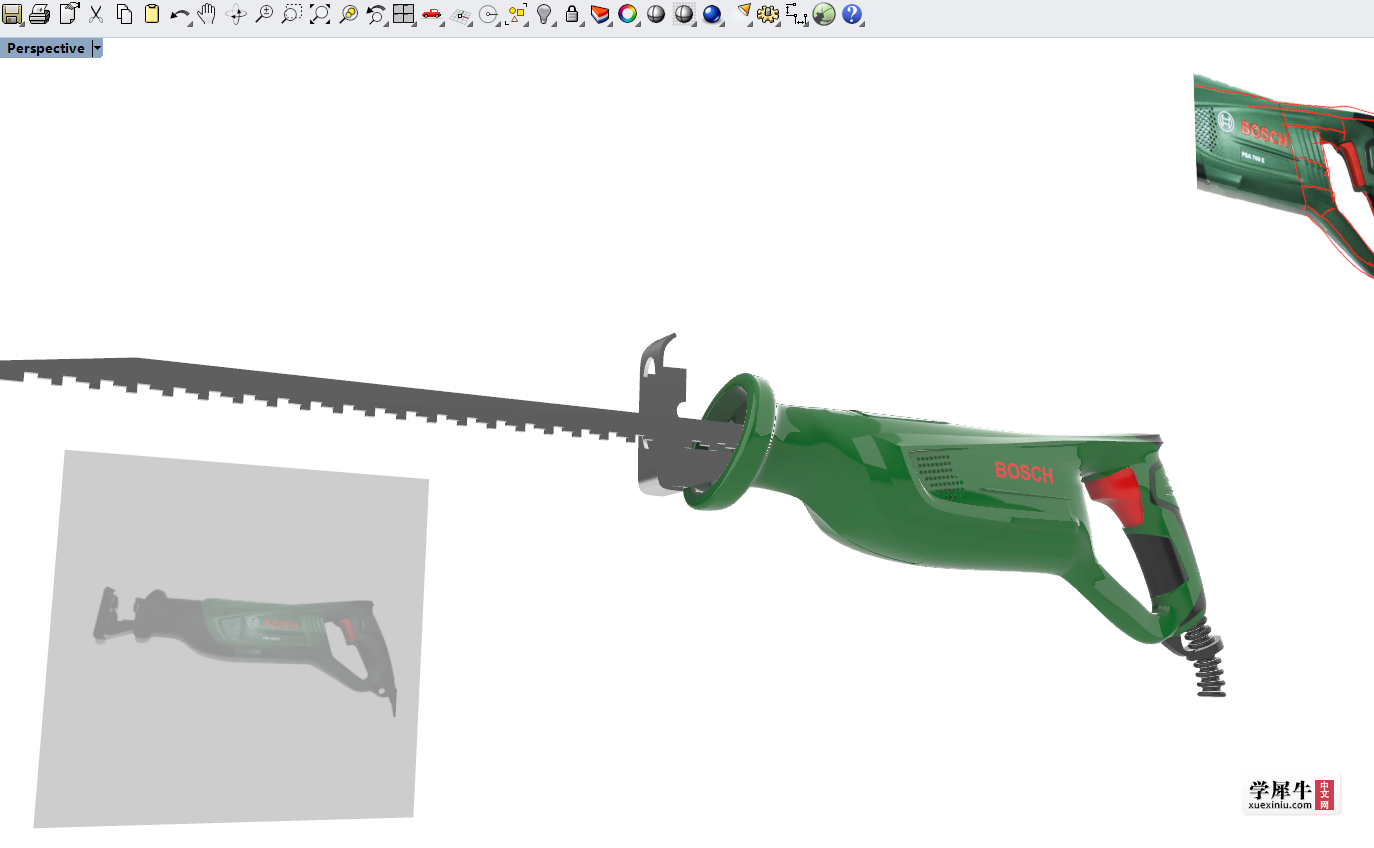Open Help with the blue question mark
This screenshot has height=848, width=1374.
[x=852, y=14]
